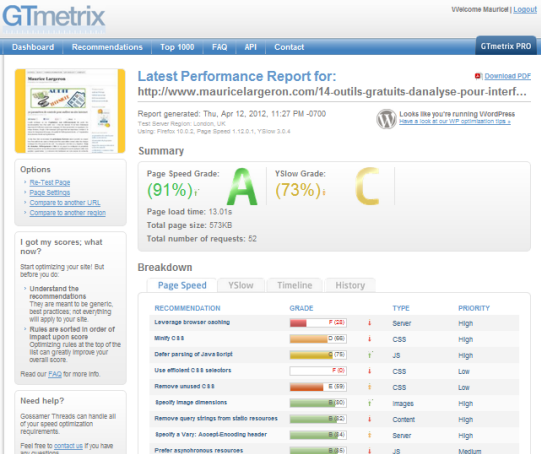This screenshot has width=541, height=454.
Task: Open the FAQ menu item
Action: click(x=219, y=47)
